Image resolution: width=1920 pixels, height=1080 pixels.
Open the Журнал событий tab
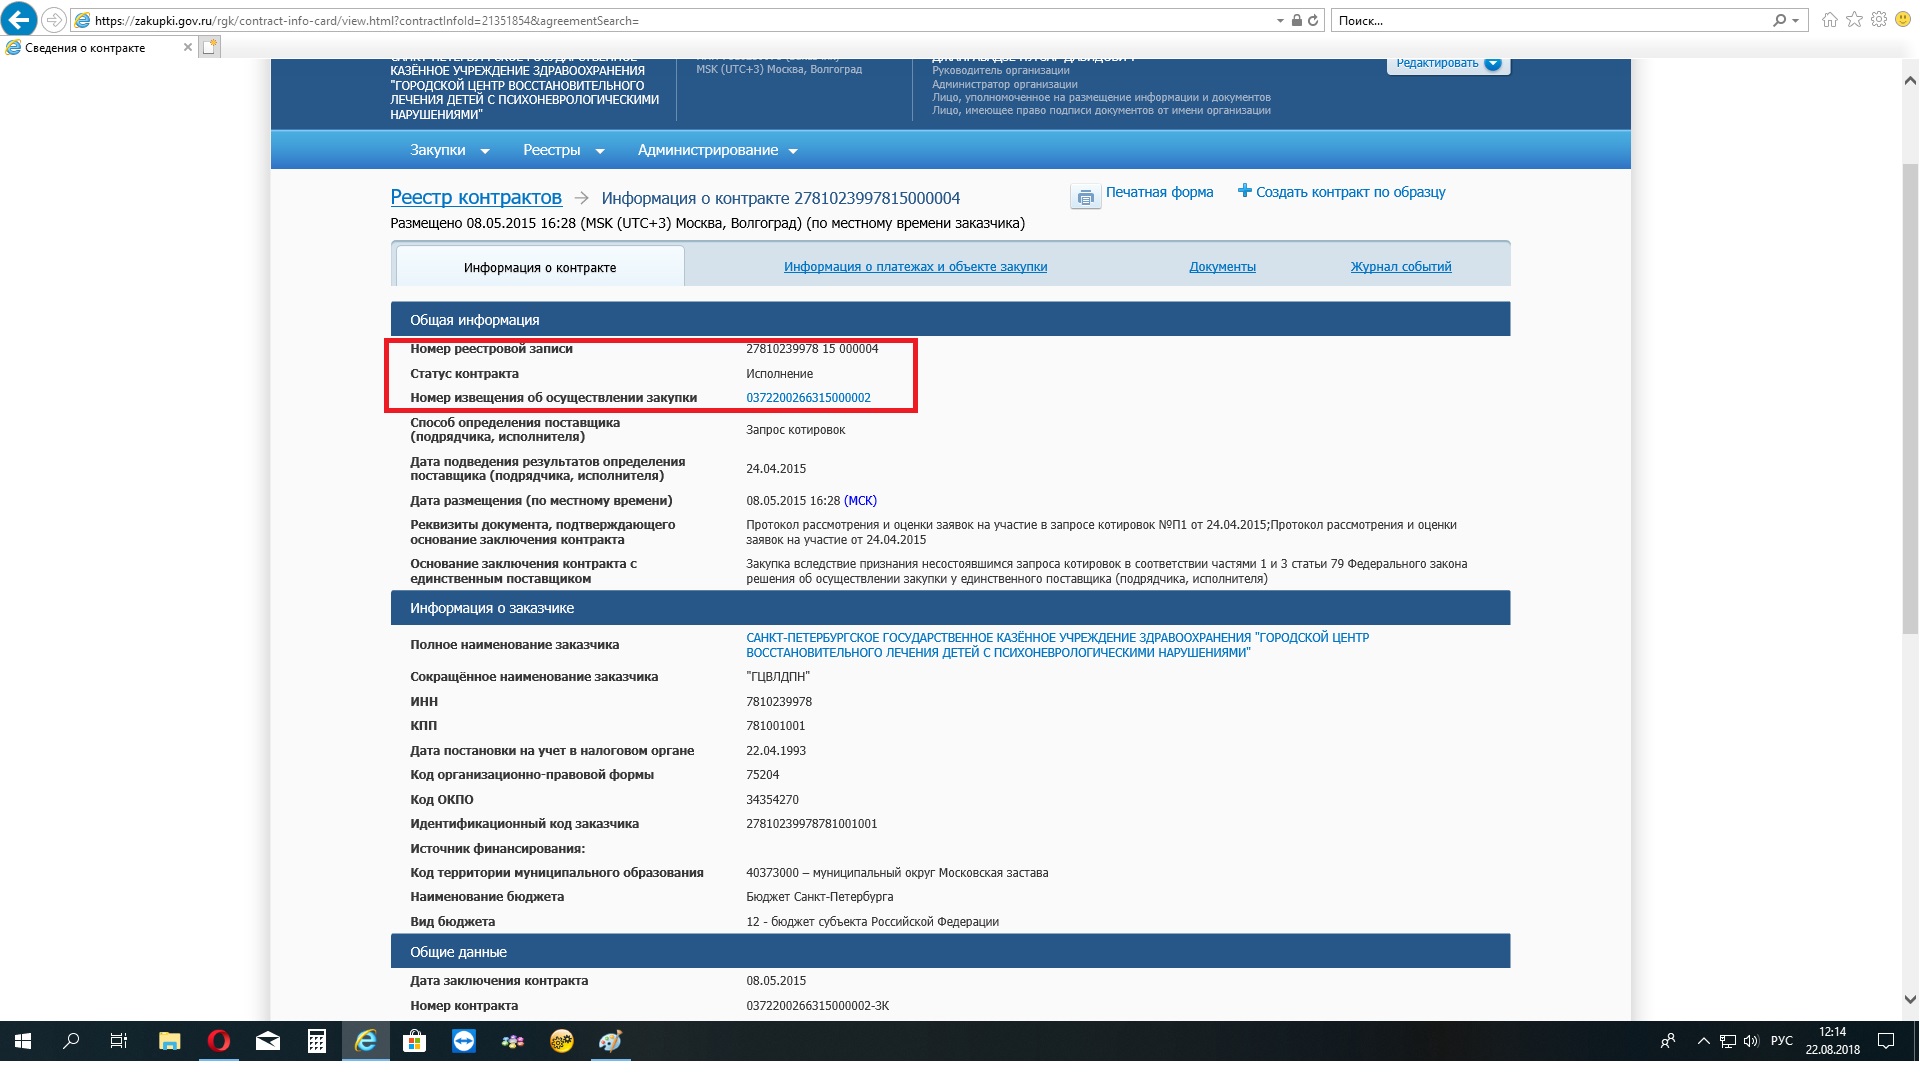pyautogui.click(x=1400, y=267)
